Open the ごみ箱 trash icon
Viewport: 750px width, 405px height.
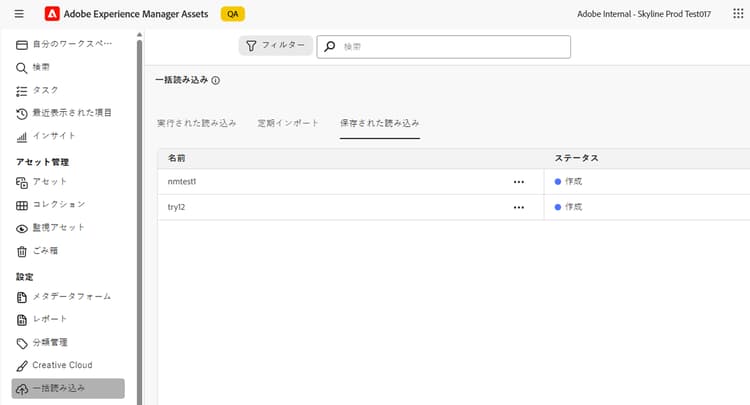22,252
